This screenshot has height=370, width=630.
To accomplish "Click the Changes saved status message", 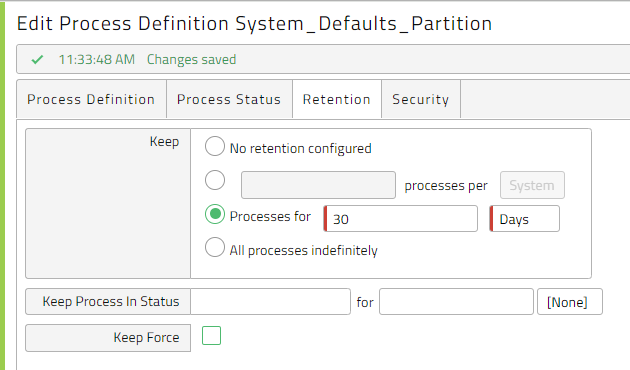I will [x=191, y=59].
